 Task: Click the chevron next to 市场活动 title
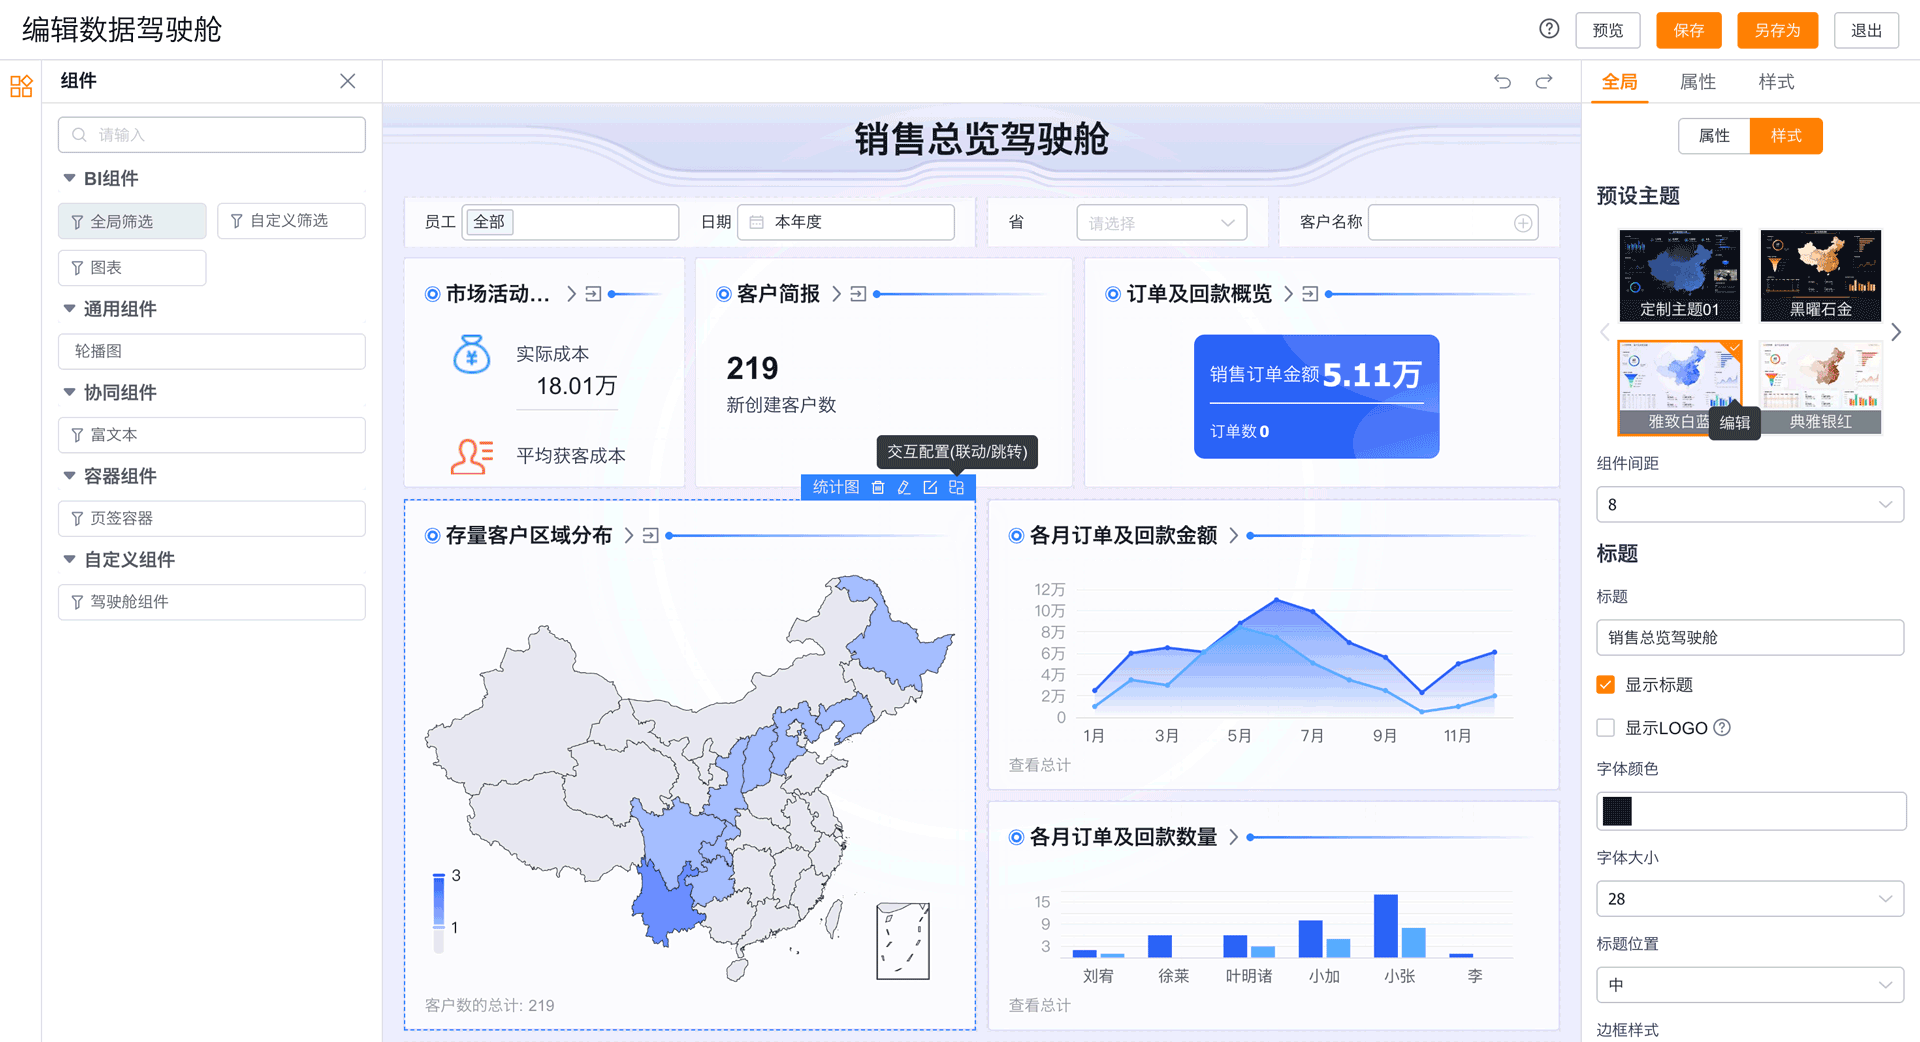pos(571,294)
